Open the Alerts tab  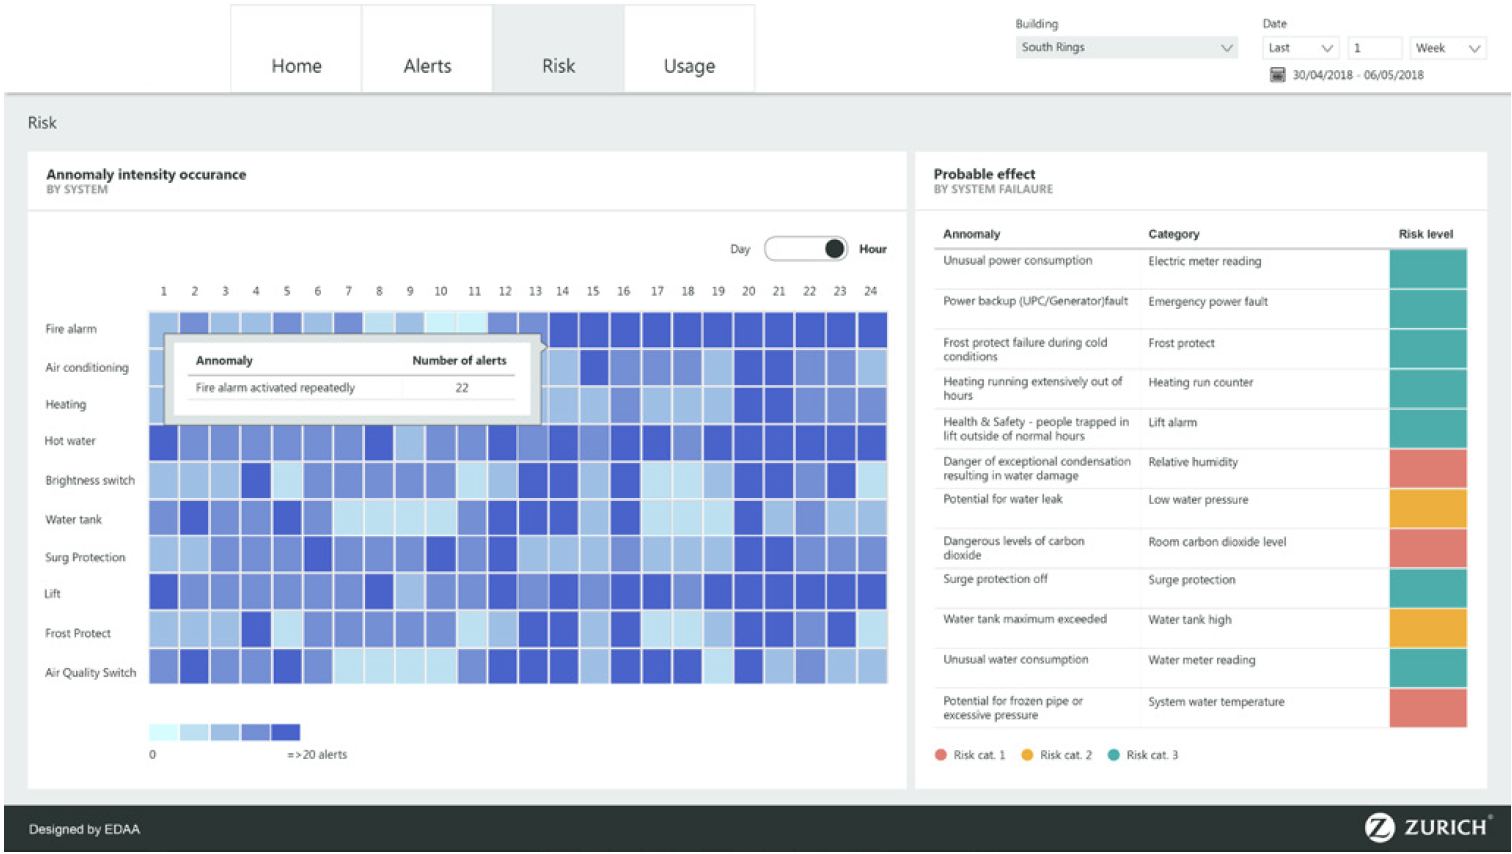pos(427,66)
